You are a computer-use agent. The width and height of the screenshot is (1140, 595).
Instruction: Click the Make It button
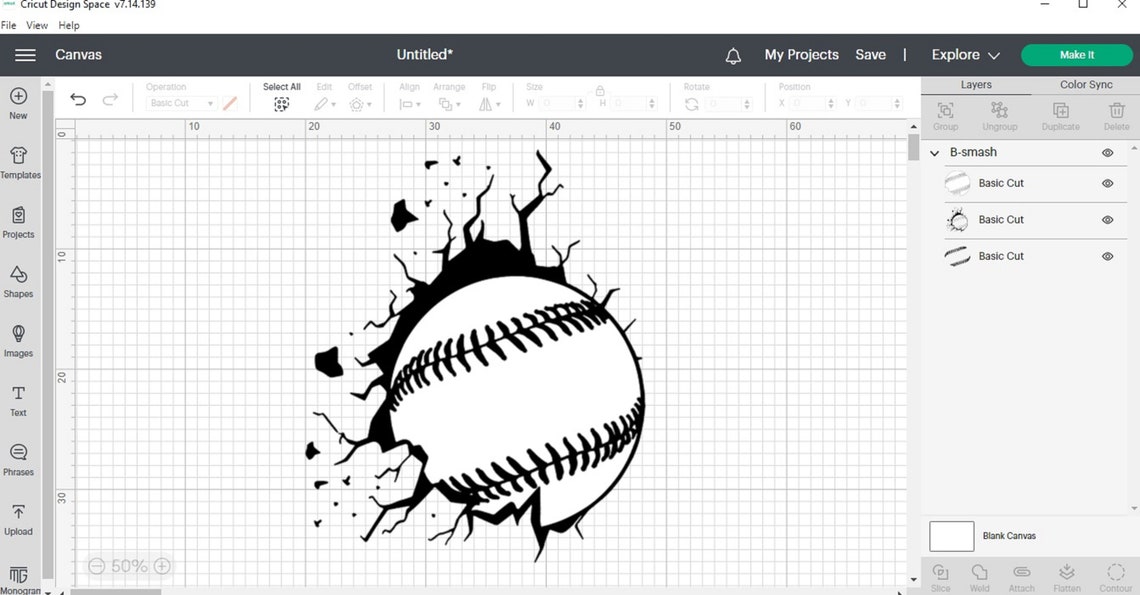point(1076,54)
